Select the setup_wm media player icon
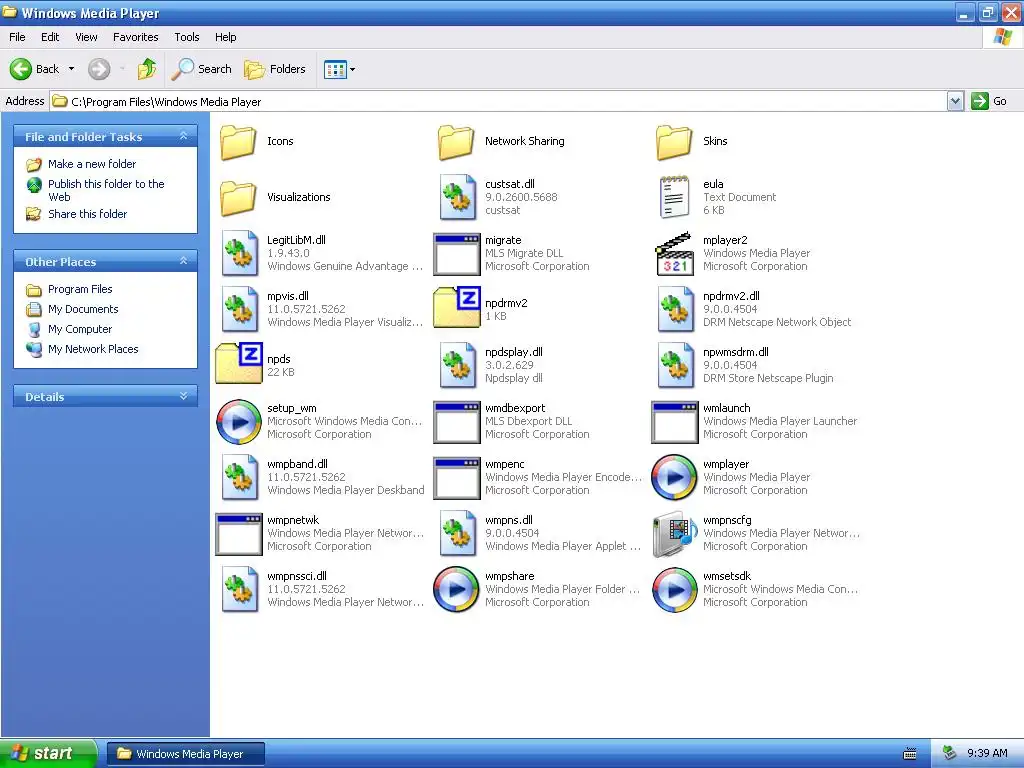1024x768 pixels. 239,422
